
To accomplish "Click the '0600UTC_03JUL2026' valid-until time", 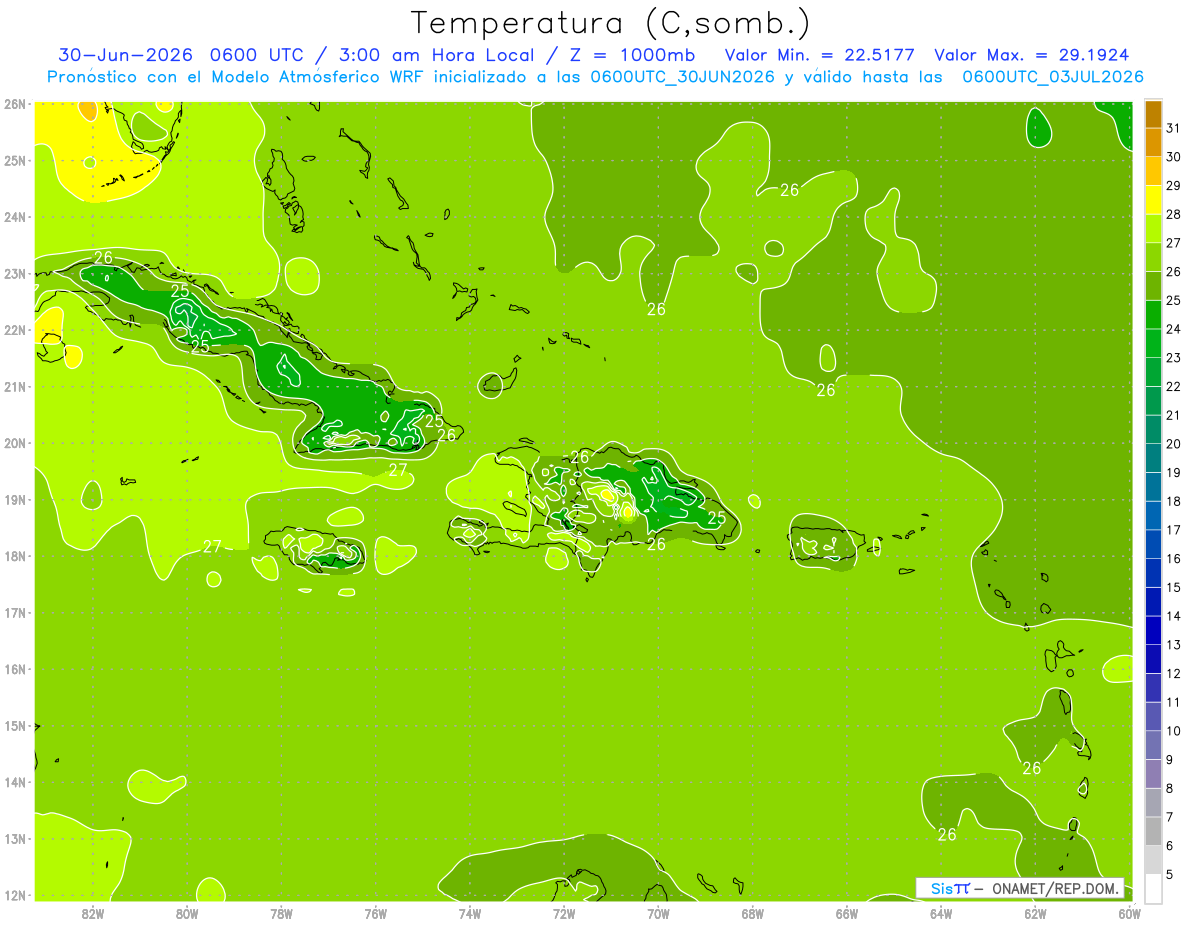I will (x=1053, y=77).
